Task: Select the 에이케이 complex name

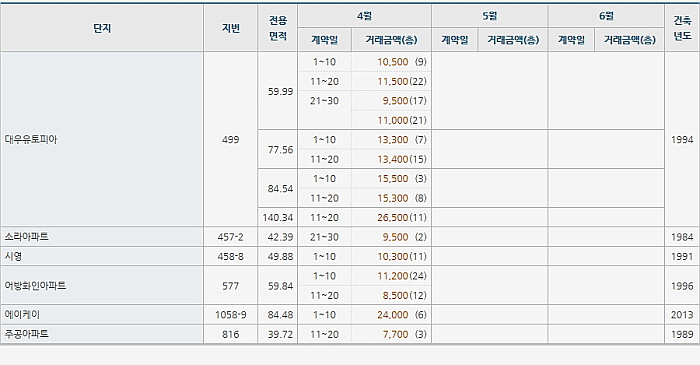Action: [x=22, y=315]
